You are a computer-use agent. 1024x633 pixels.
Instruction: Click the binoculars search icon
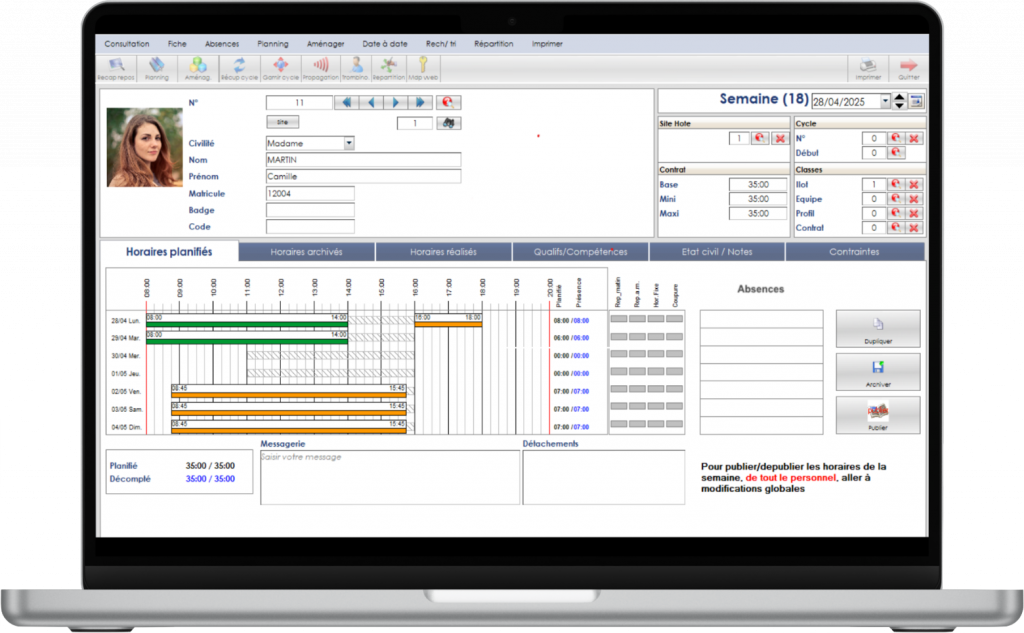(x=449, y=123)
